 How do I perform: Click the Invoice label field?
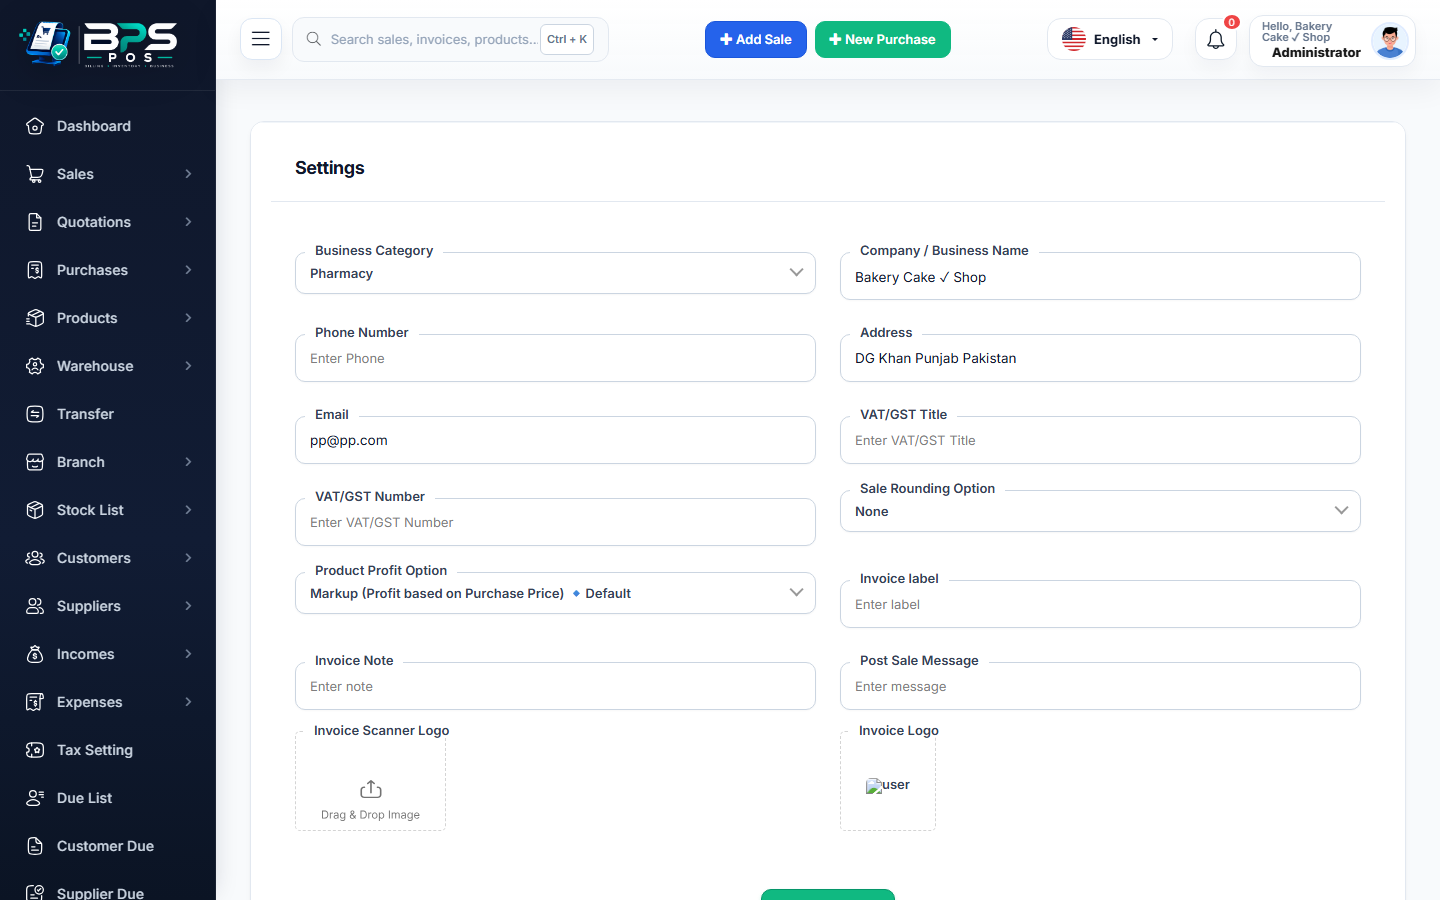tap(1100, 604)
